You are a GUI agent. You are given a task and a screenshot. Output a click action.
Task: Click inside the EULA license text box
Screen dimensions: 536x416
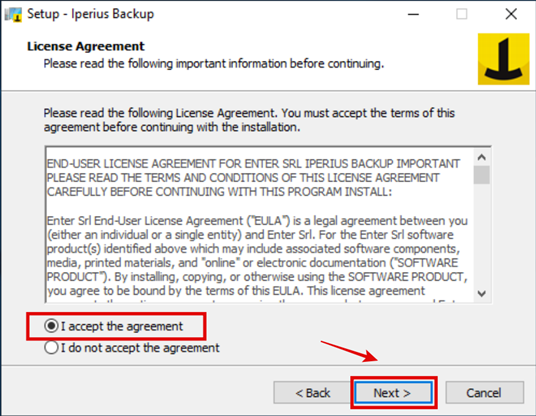coord(260,226)
